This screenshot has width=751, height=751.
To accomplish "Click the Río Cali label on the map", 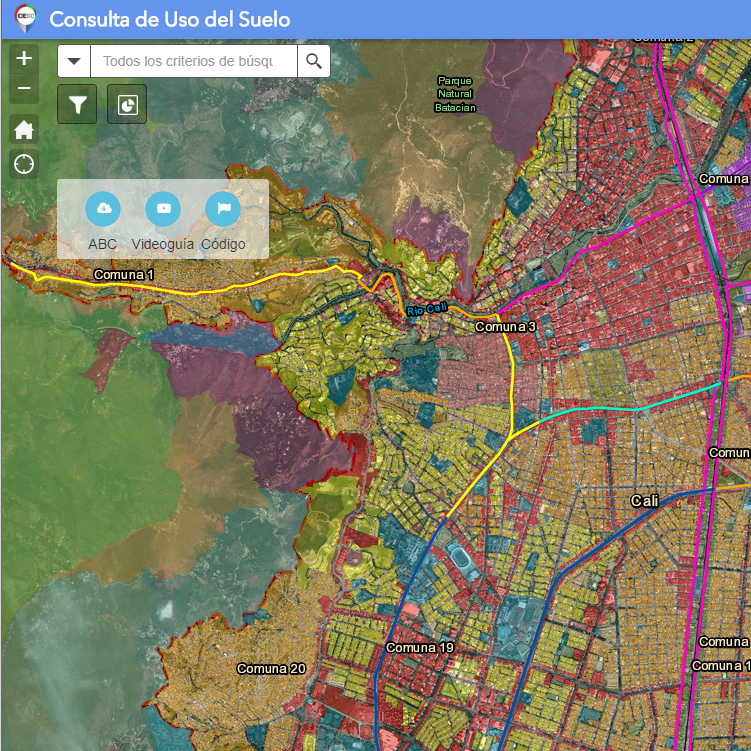I will [x=427, y=311].
